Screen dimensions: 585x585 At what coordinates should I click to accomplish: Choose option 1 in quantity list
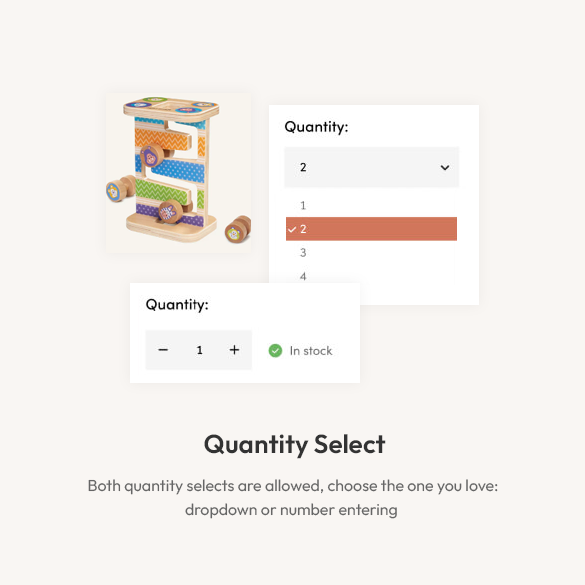click(x=371, y=205)
